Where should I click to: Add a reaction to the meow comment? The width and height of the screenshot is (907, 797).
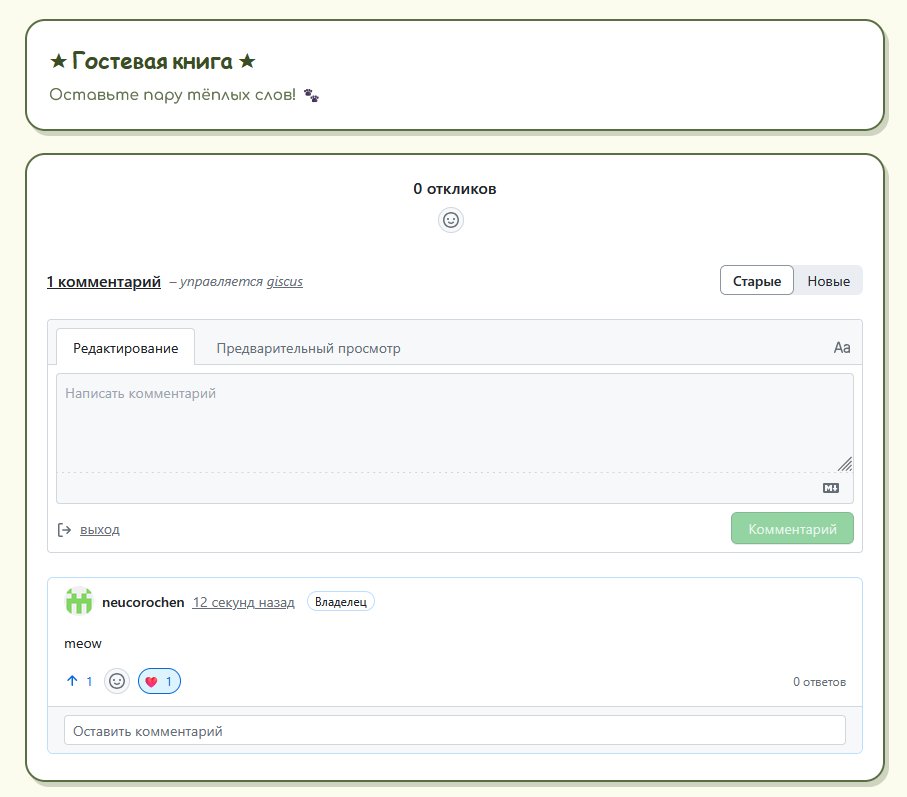coord(117,681)
